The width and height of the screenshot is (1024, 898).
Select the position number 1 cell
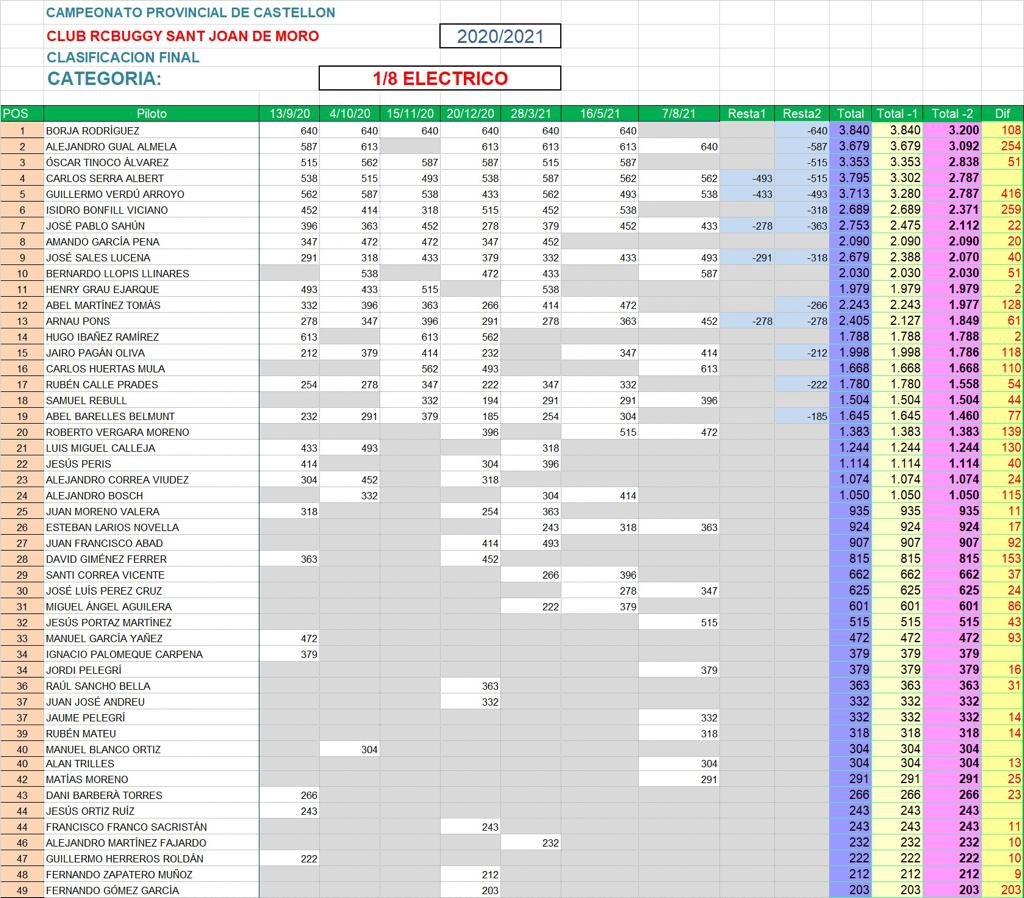[22, 131]
